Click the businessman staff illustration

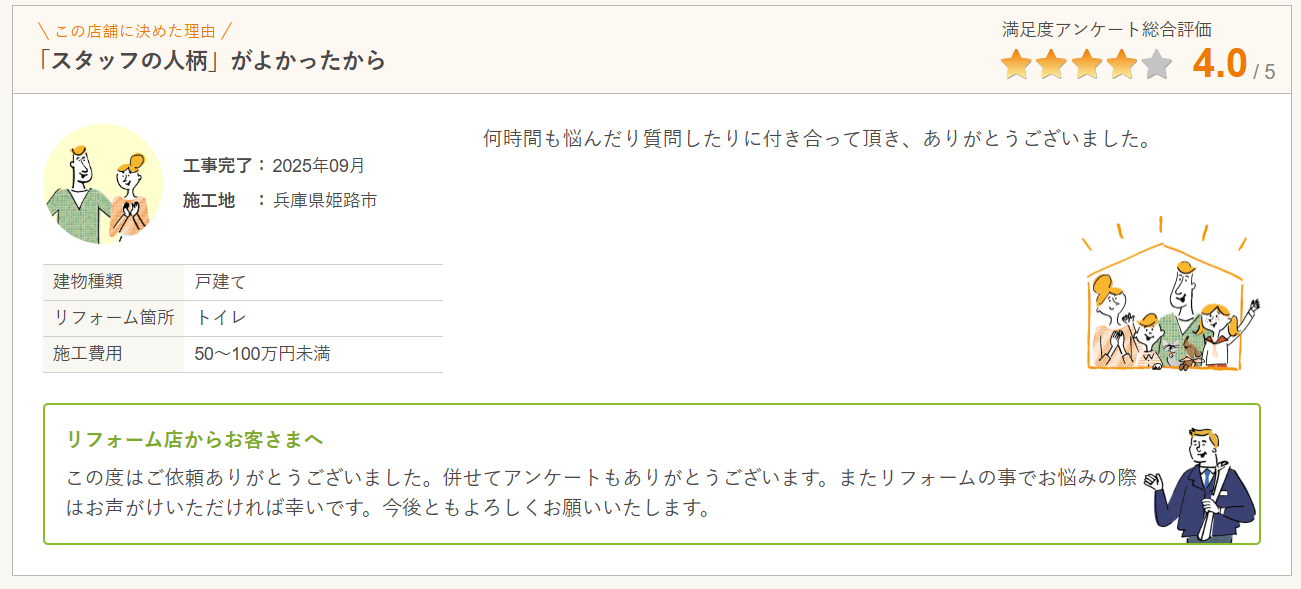[1204, 486]
